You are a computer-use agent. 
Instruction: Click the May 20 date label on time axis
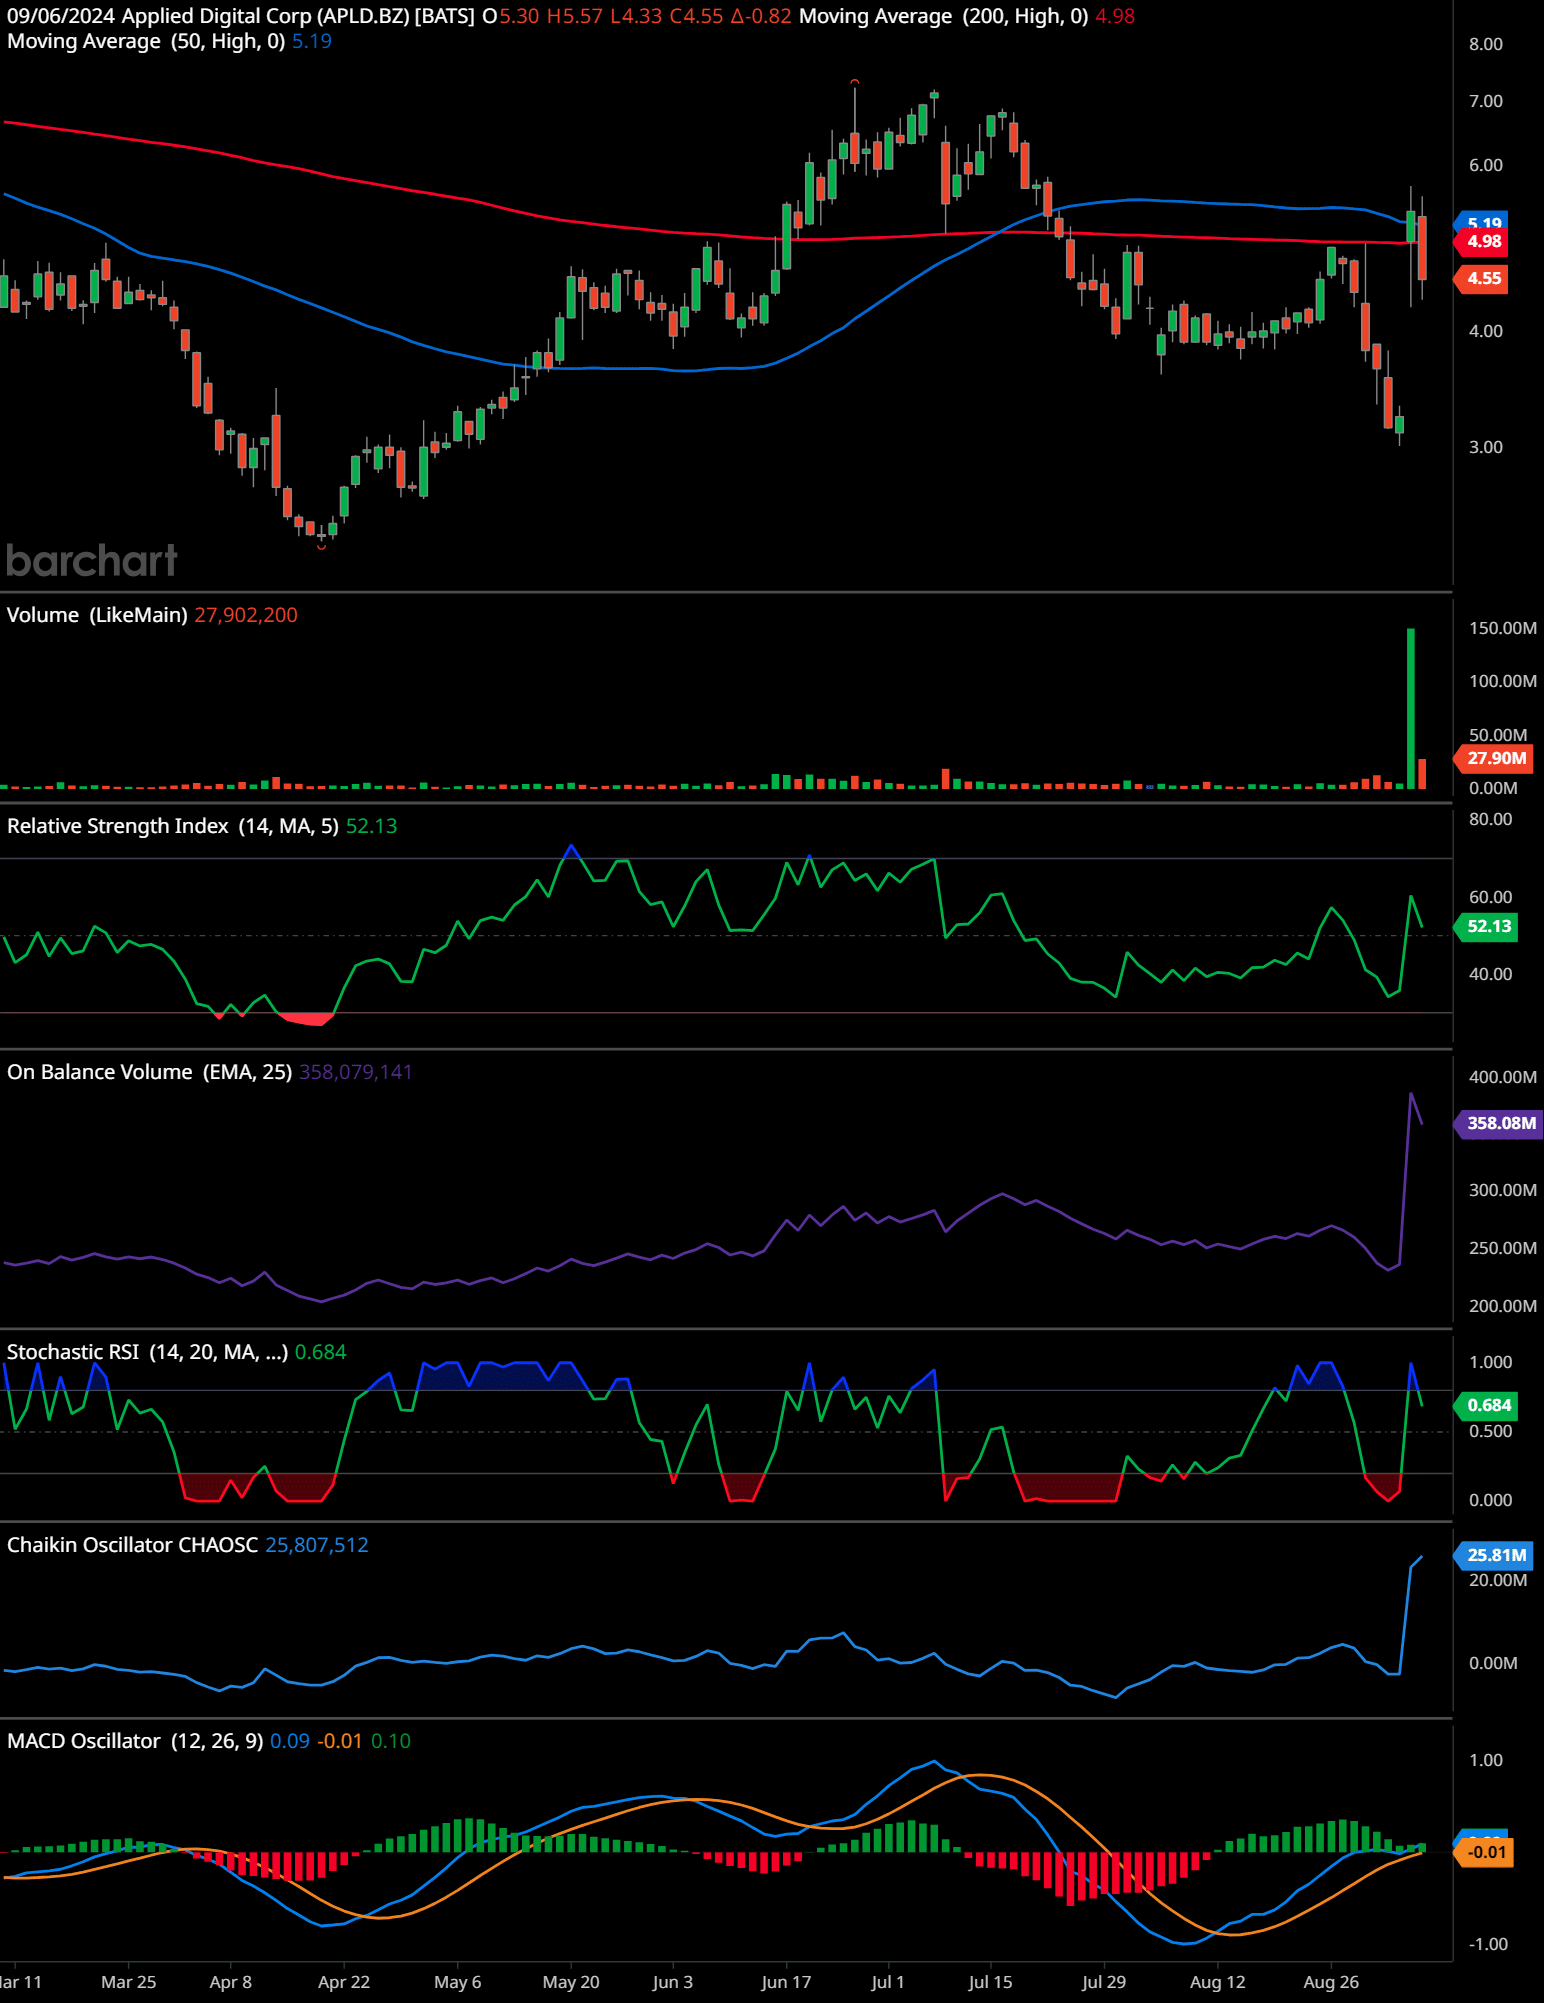pos(571,1982)
